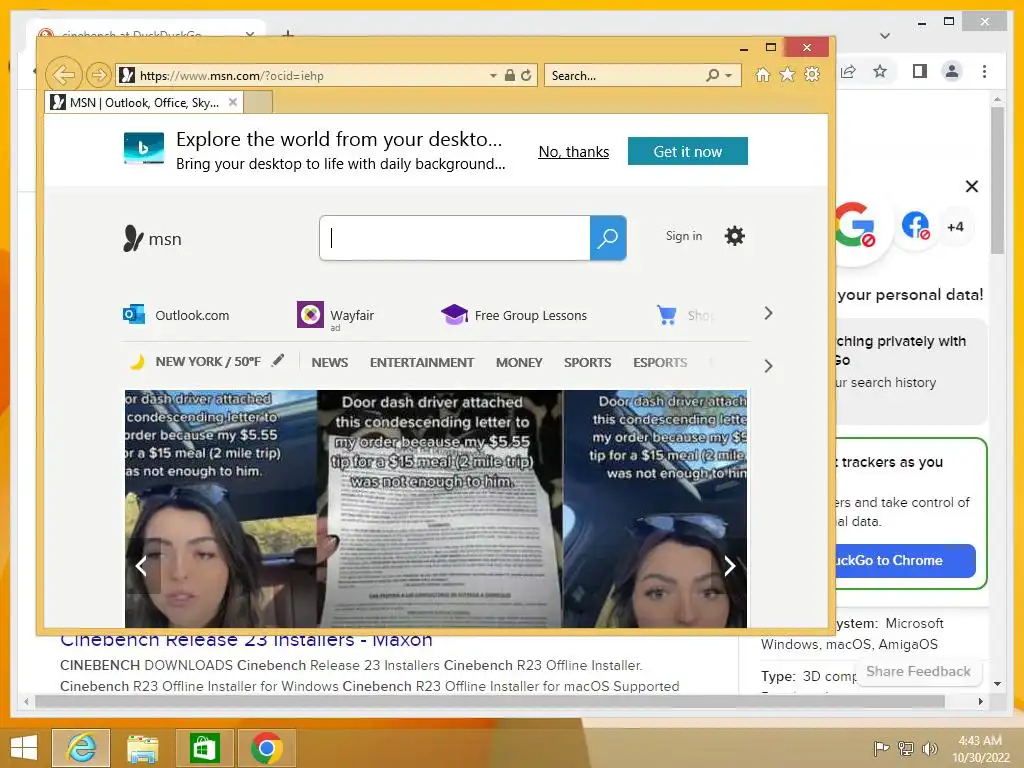Show previous story in news carousel
Screen dimensions: 1024x768
142,566
